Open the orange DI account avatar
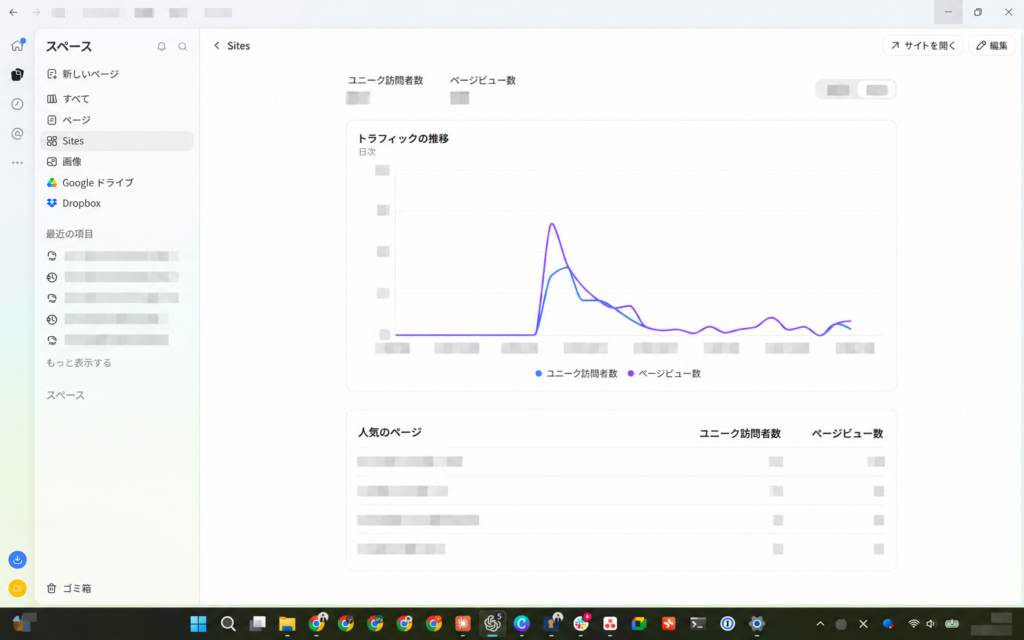 coord(18,588)
